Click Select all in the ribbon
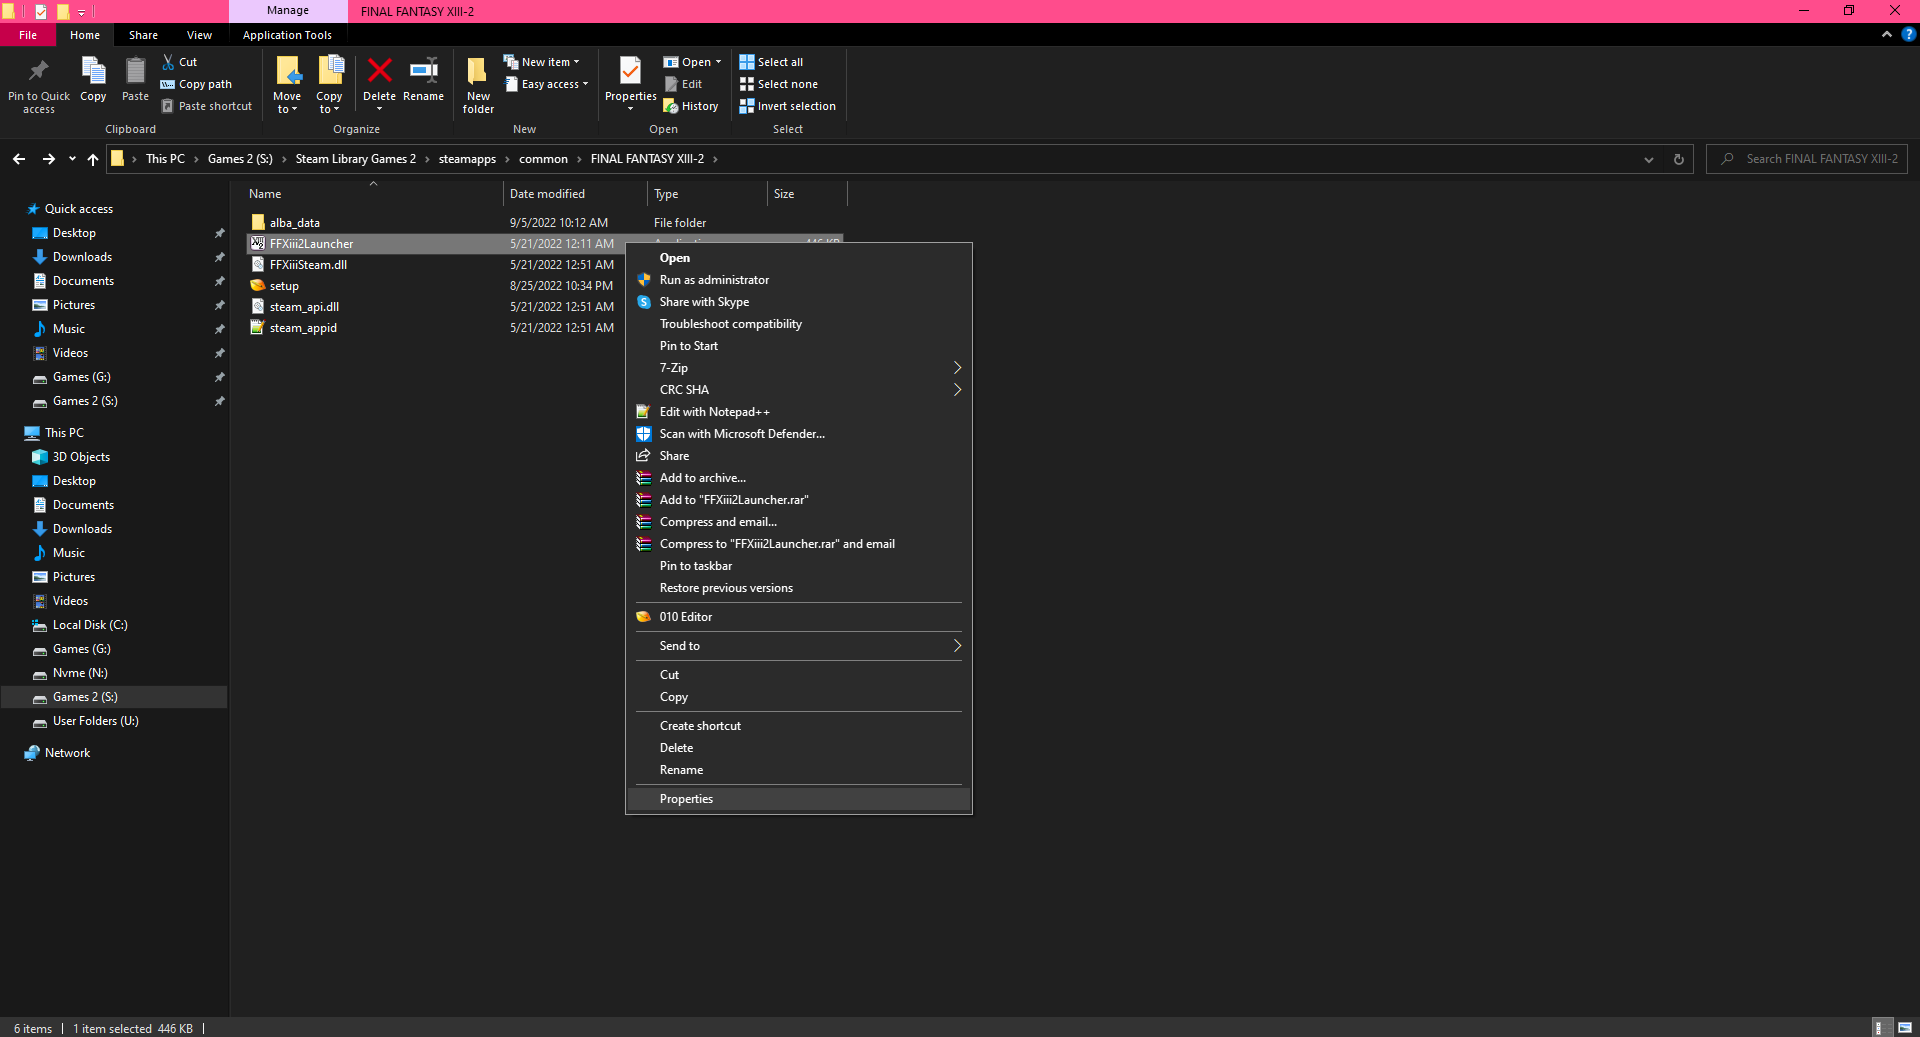 (771, 62)
